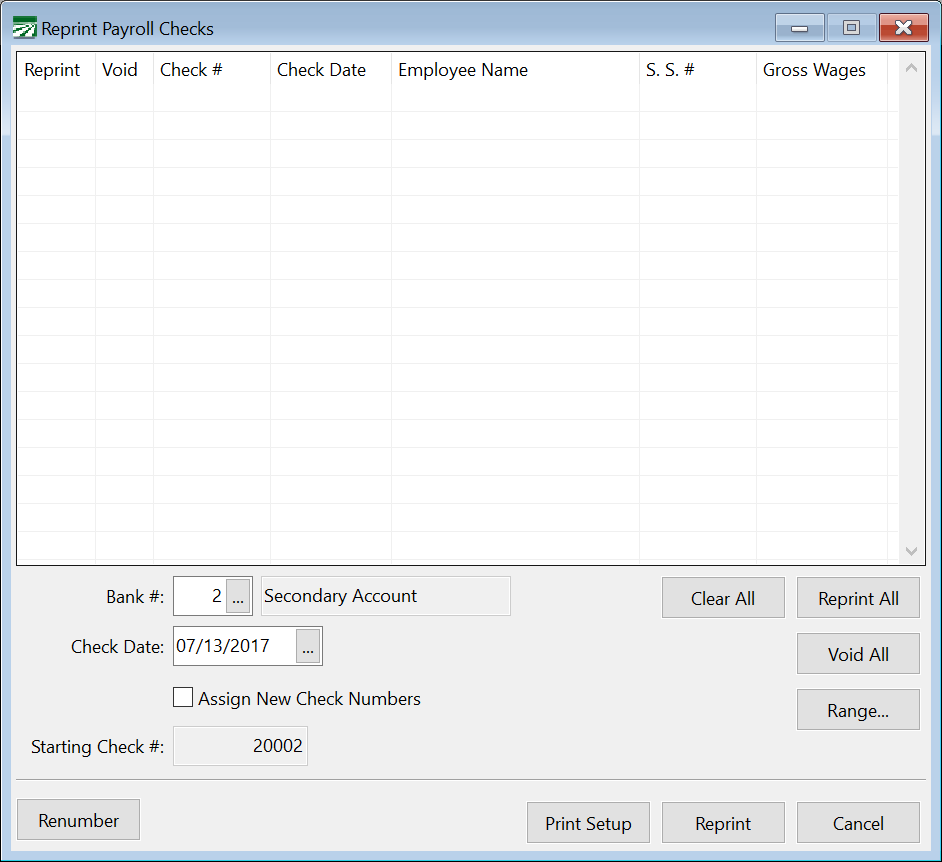Open the Range selection dialog

857,710
